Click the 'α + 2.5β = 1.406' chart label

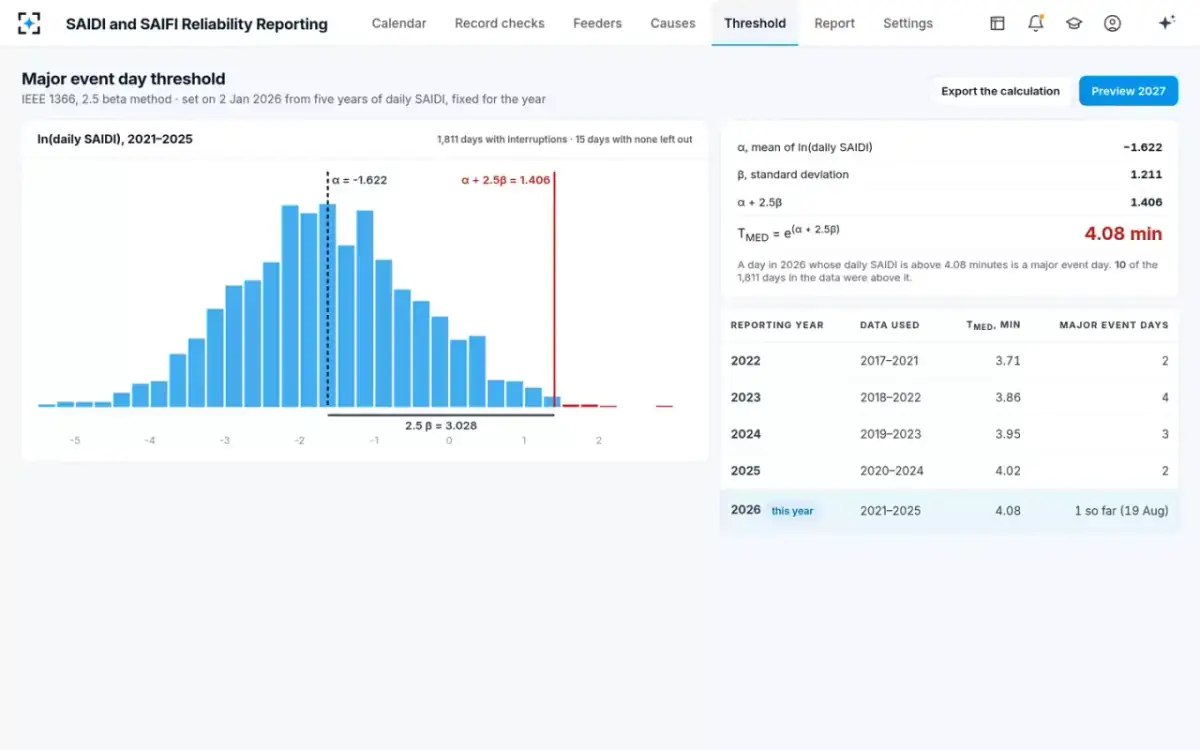505,180
